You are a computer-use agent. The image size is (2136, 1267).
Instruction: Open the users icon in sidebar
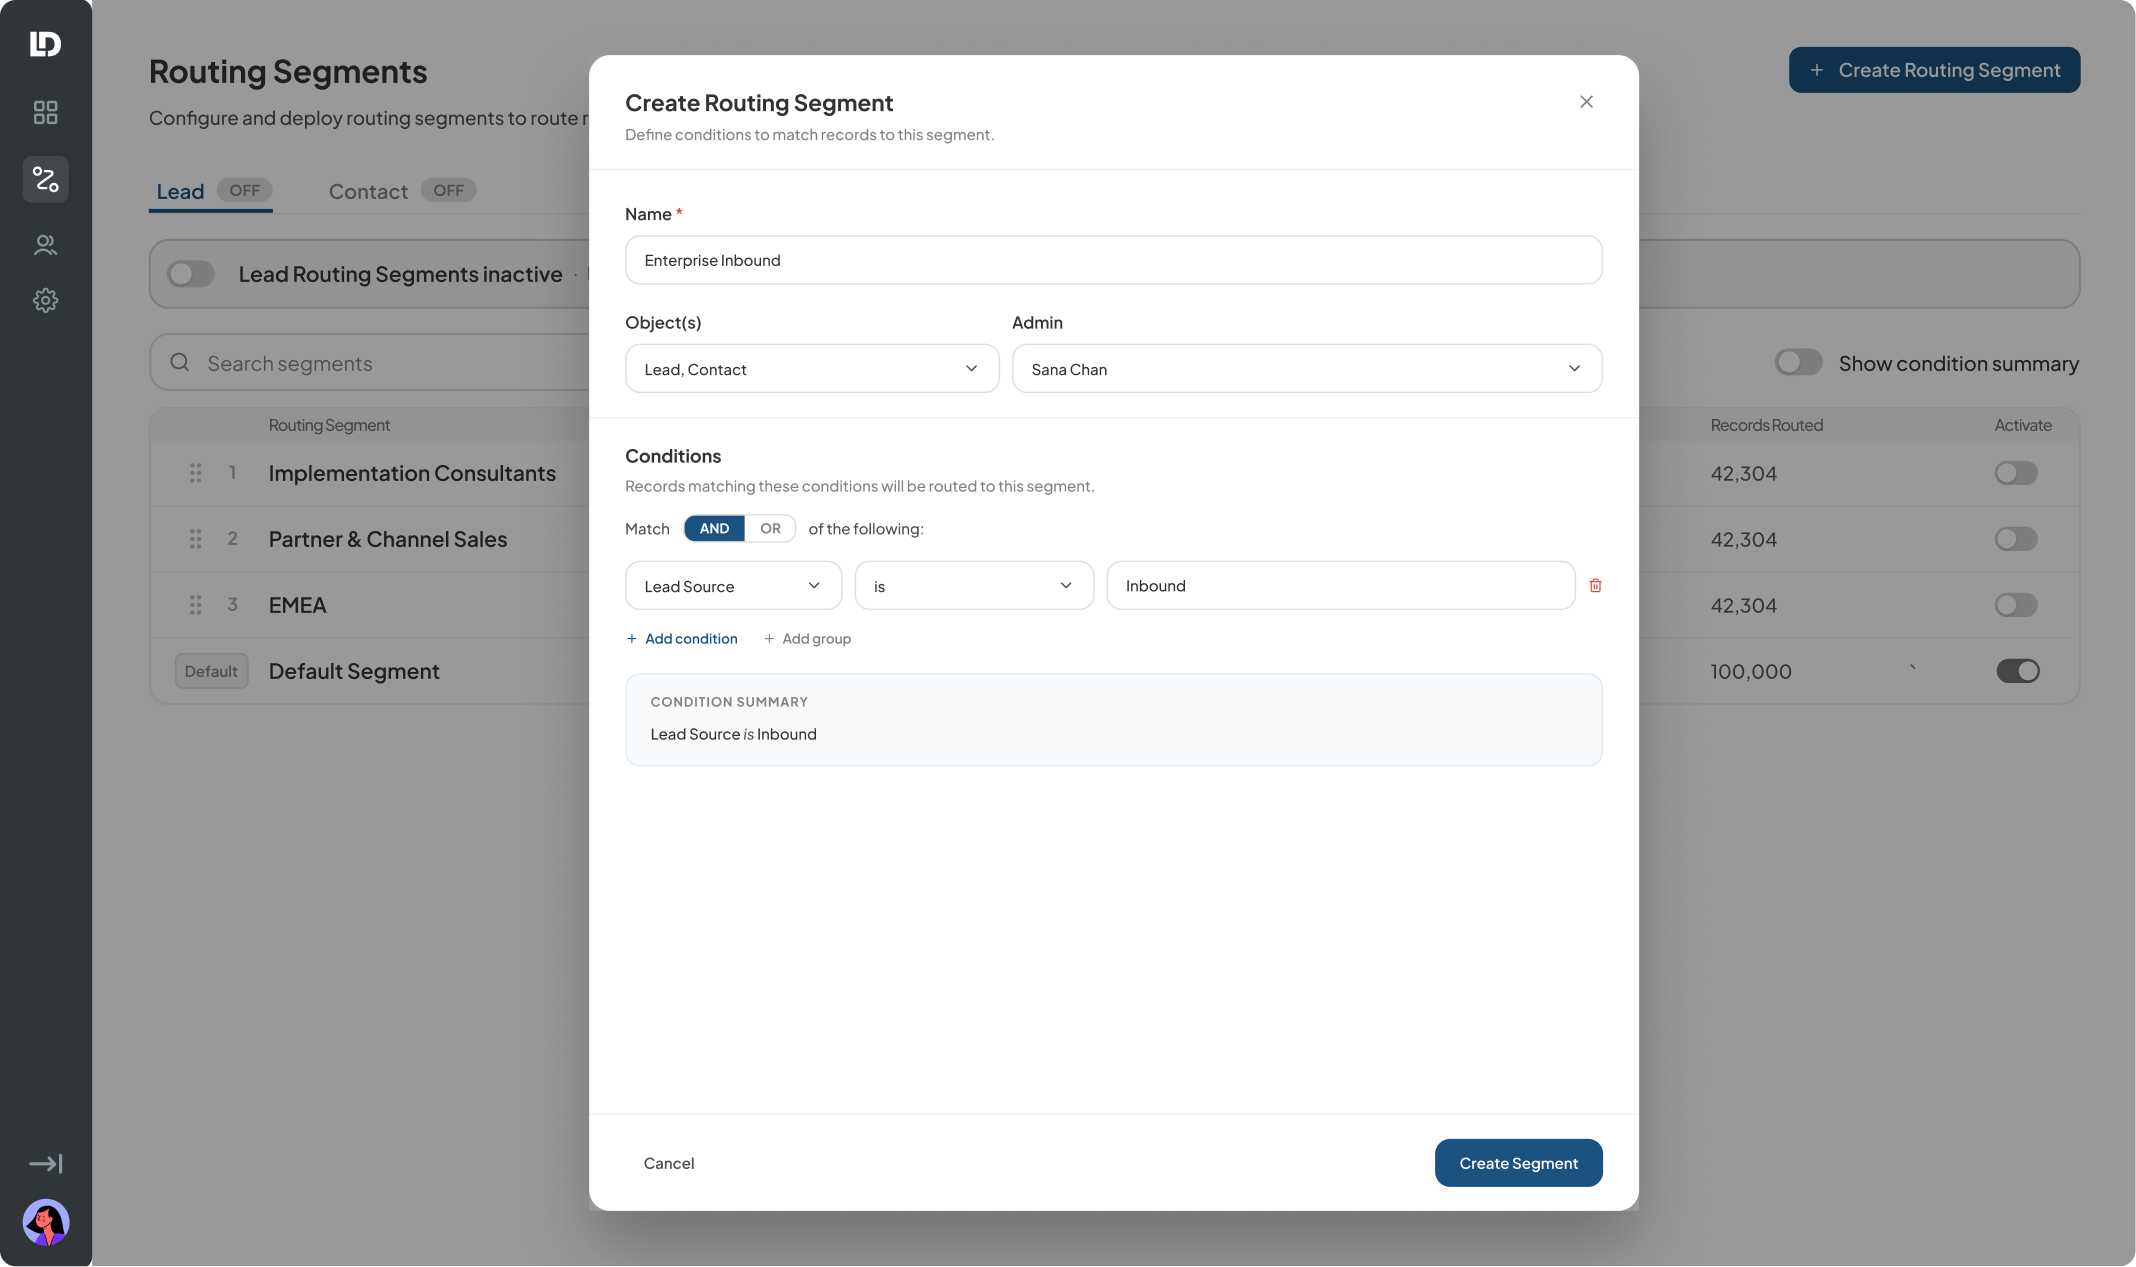click(x=45, y=245)
